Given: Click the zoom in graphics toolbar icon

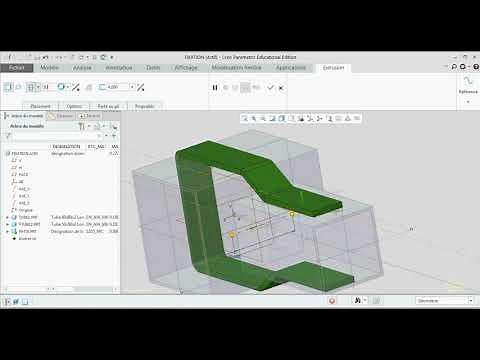Looking at the screenshot, I should (x=254, y=118).
